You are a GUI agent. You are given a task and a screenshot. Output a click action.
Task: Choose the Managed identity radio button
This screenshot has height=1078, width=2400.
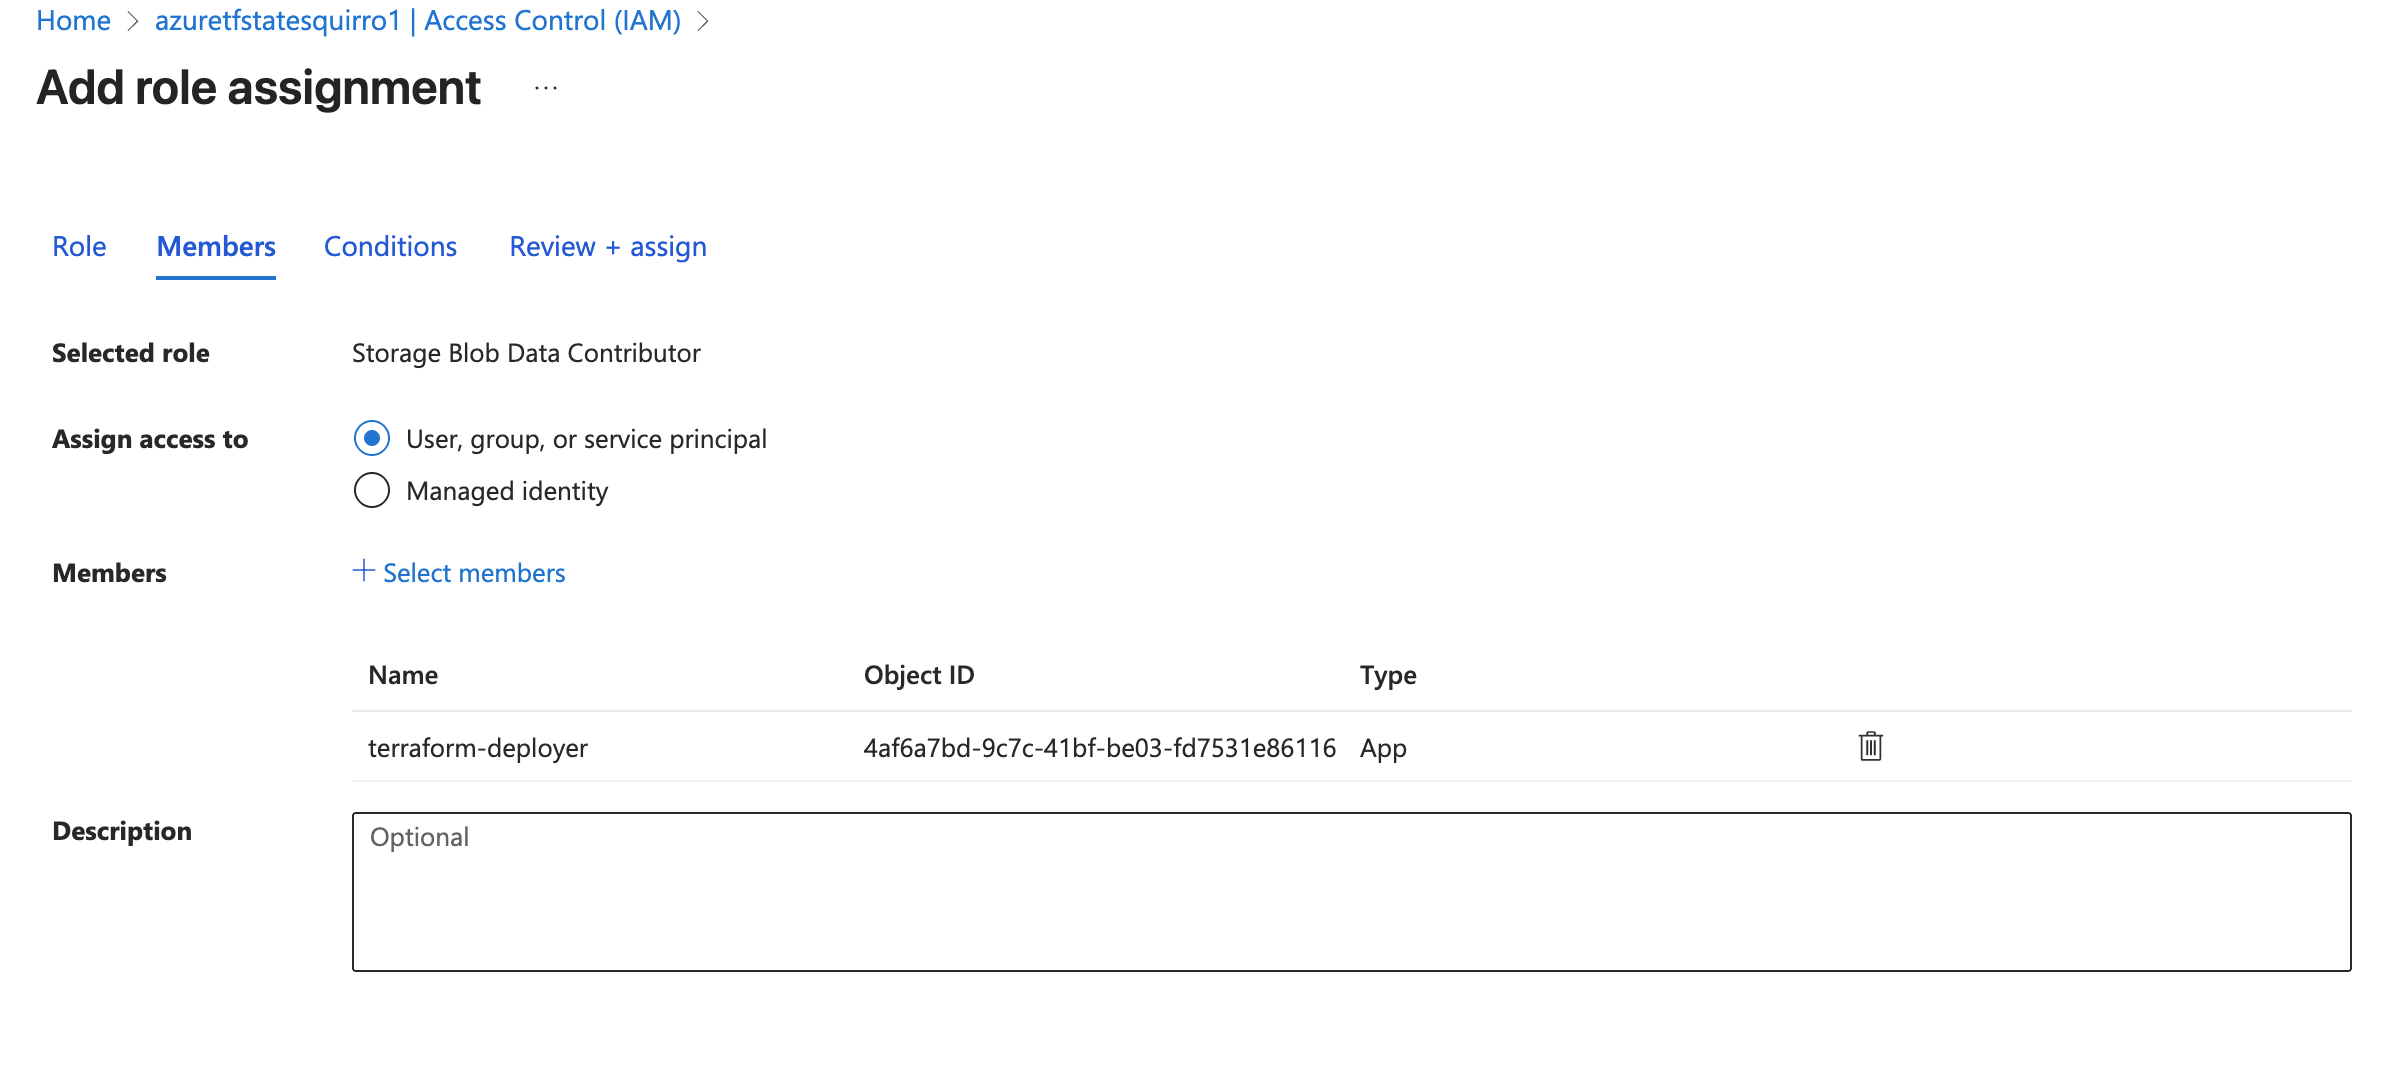pos(372,490)
